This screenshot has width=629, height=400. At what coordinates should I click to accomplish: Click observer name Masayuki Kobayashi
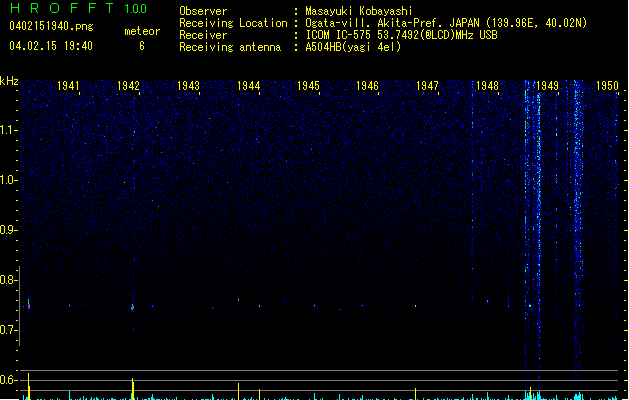click(x=359, y=11)
